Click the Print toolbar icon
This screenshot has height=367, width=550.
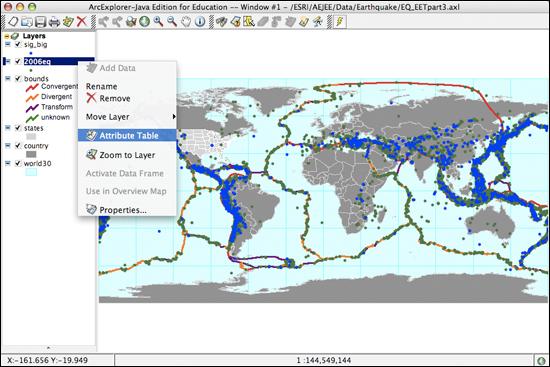pyautogui.click(x=54, y=22)
